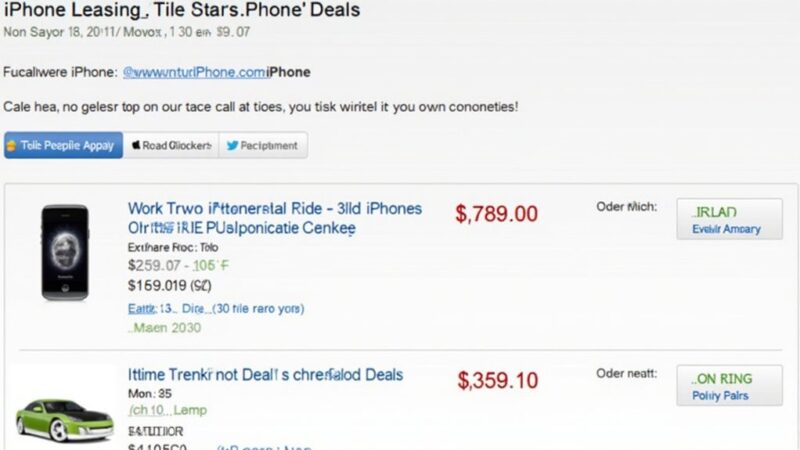Open the Peciptiment tab
The width and height of the screenshot is (800, 450).
click(x=263, y=146)
